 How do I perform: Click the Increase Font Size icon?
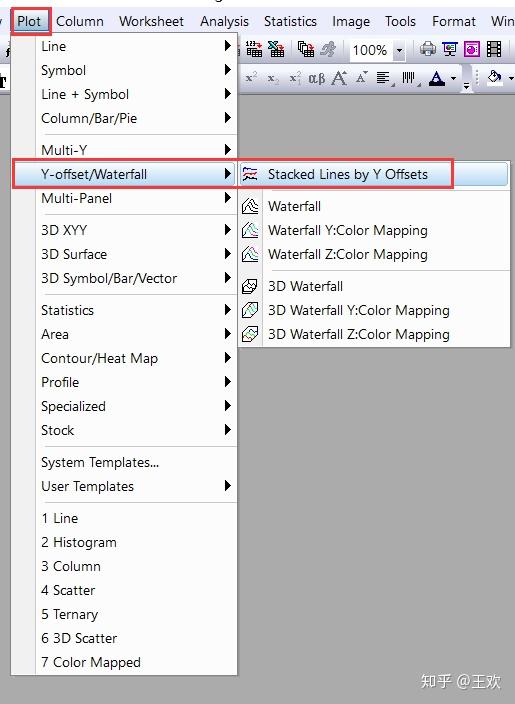339,79
